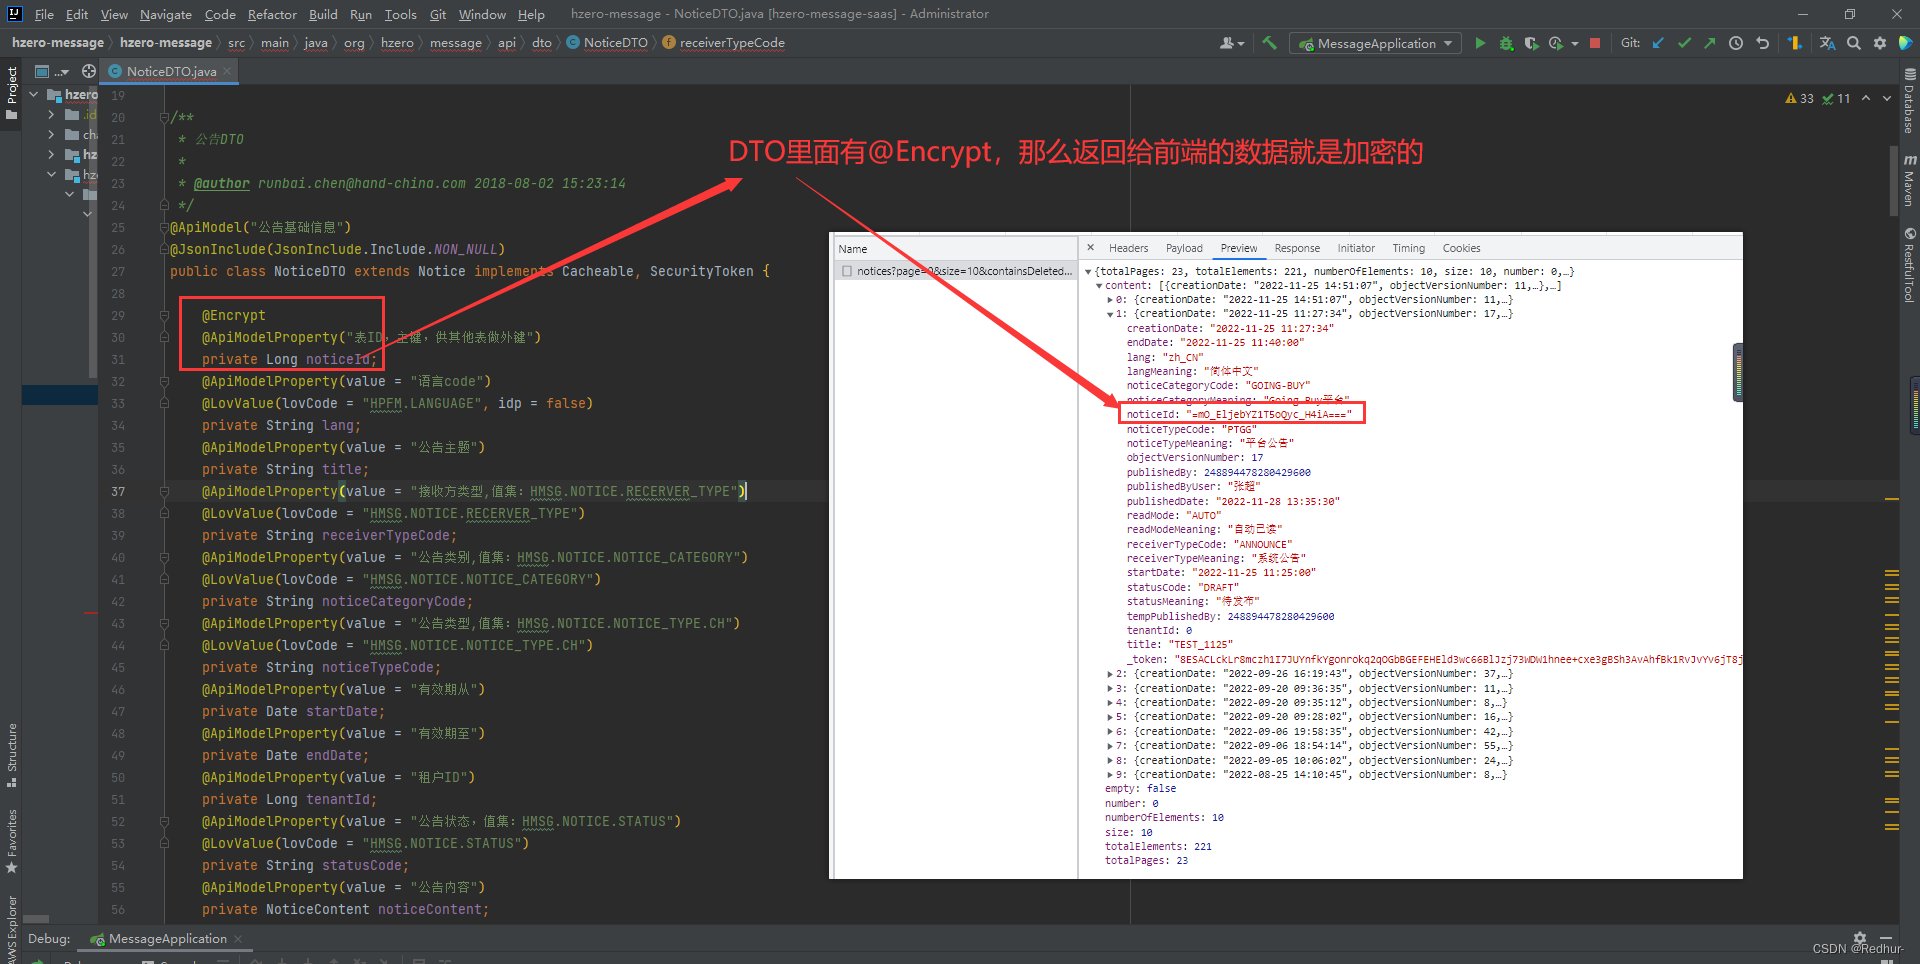Click the Project tool window button
Screen dimensions: 1920x964
click(x=12, y=93)
